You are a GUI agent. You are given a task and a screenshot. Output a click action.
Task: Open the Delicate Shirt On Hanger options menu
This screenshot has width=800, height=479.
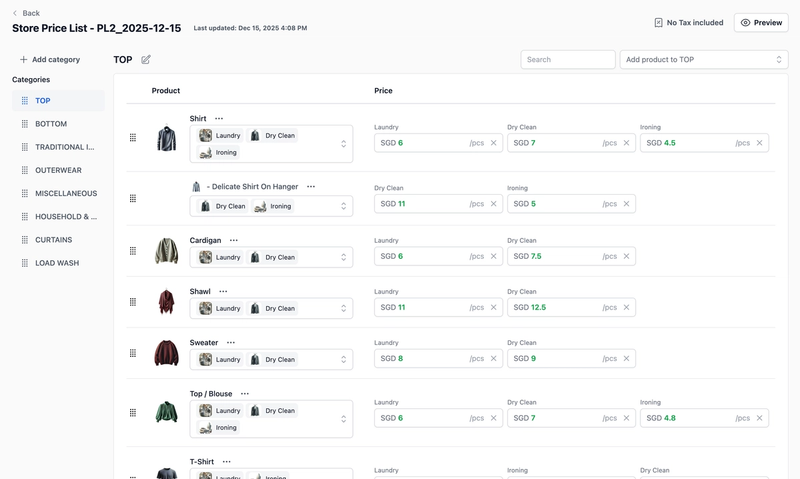coord(311,187)
